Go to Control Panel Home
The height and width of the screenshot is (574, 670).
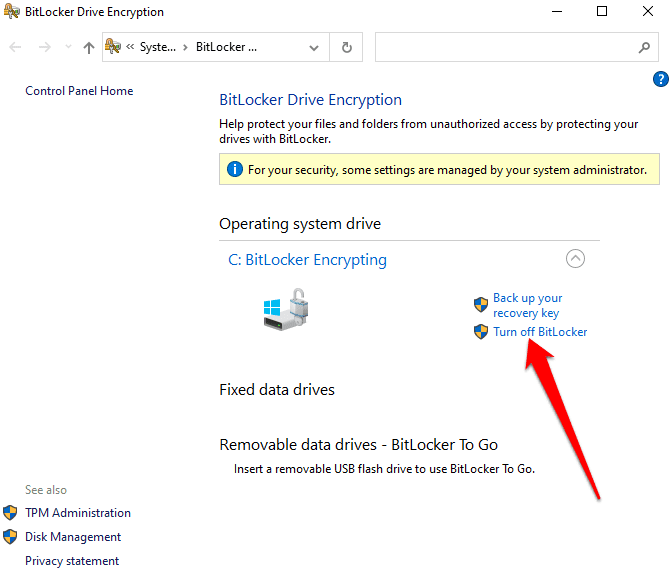(79, 91)
